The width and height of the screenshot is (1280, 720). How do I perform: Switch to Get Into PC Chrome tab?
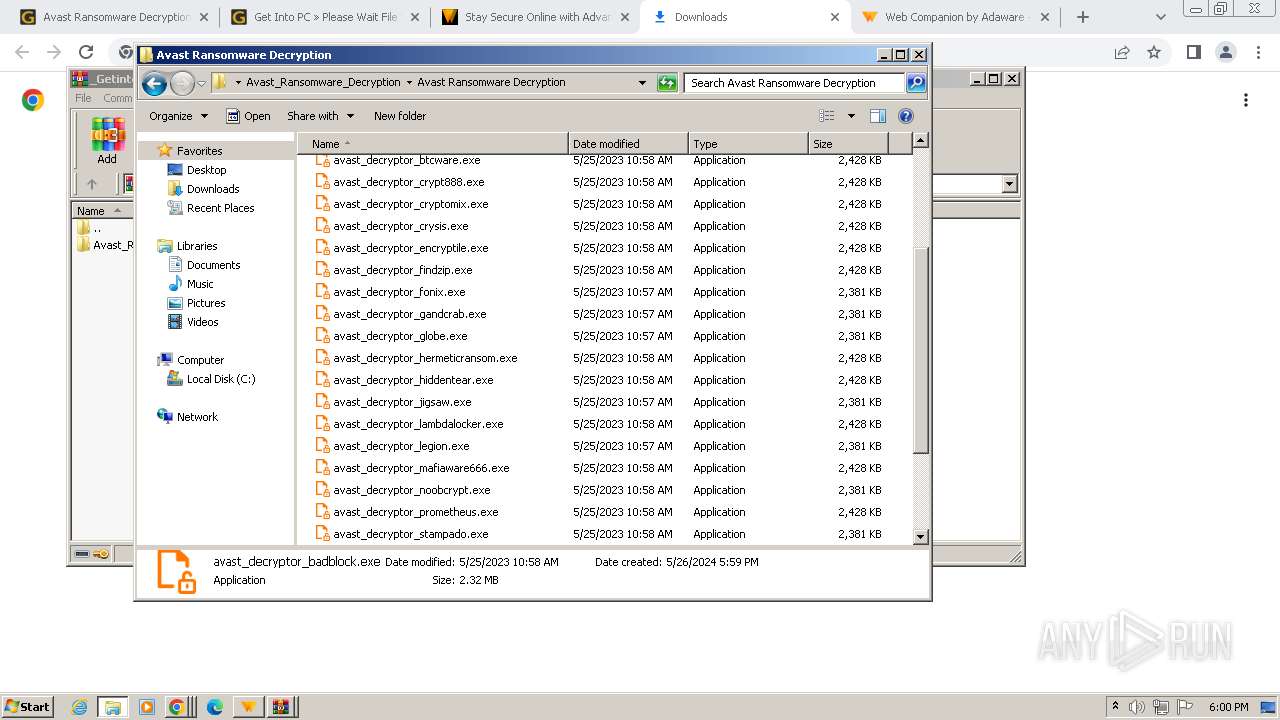pyautogui.click(x=325, y=17)
